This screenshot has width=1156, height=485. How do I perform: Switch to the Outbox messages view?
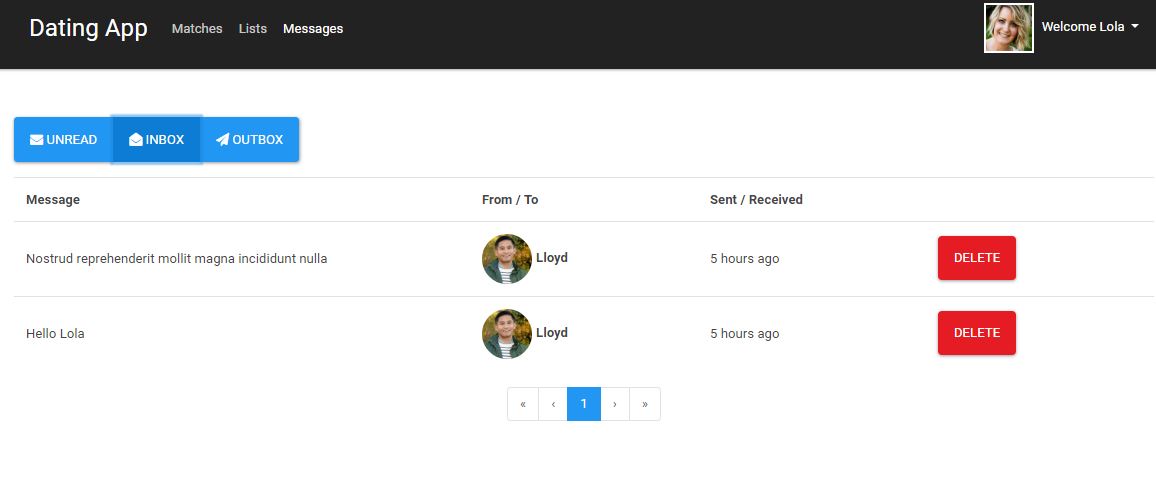249,139
